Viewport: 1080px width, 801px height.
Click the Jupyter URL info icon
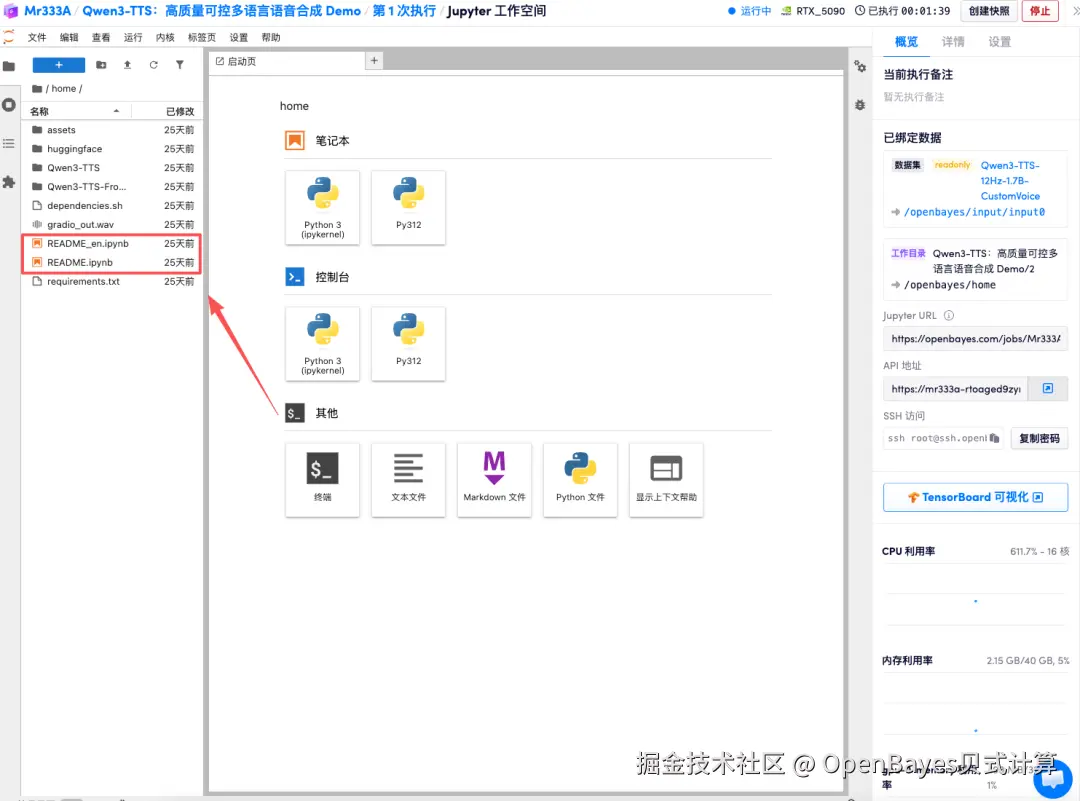pos(948,315)
